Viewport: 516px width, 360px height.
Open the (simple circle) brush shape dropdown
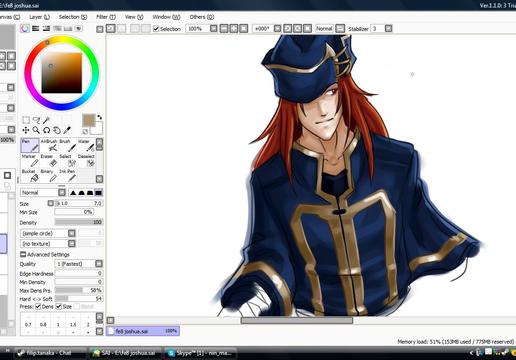(x=48, y=233)
